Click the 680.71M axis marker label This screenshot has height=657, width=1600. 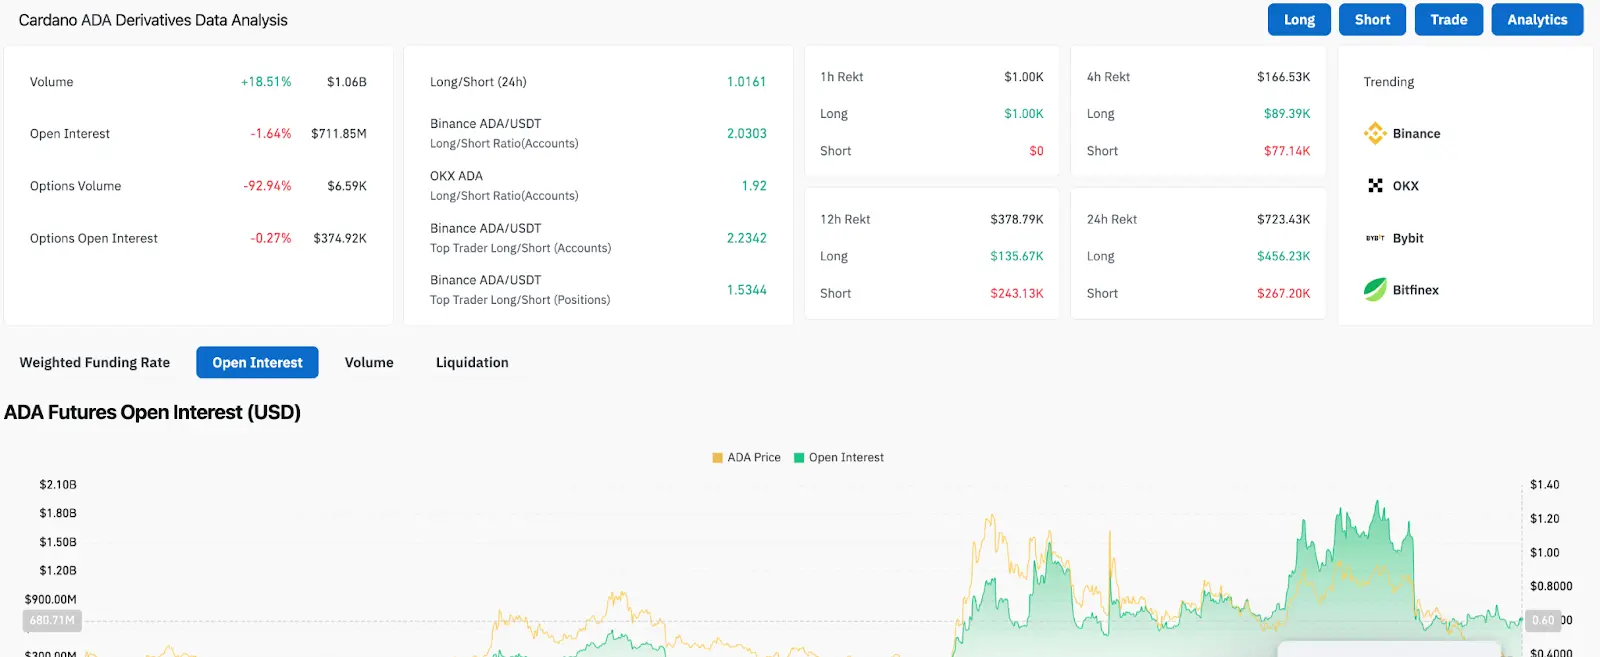point(52,620)
